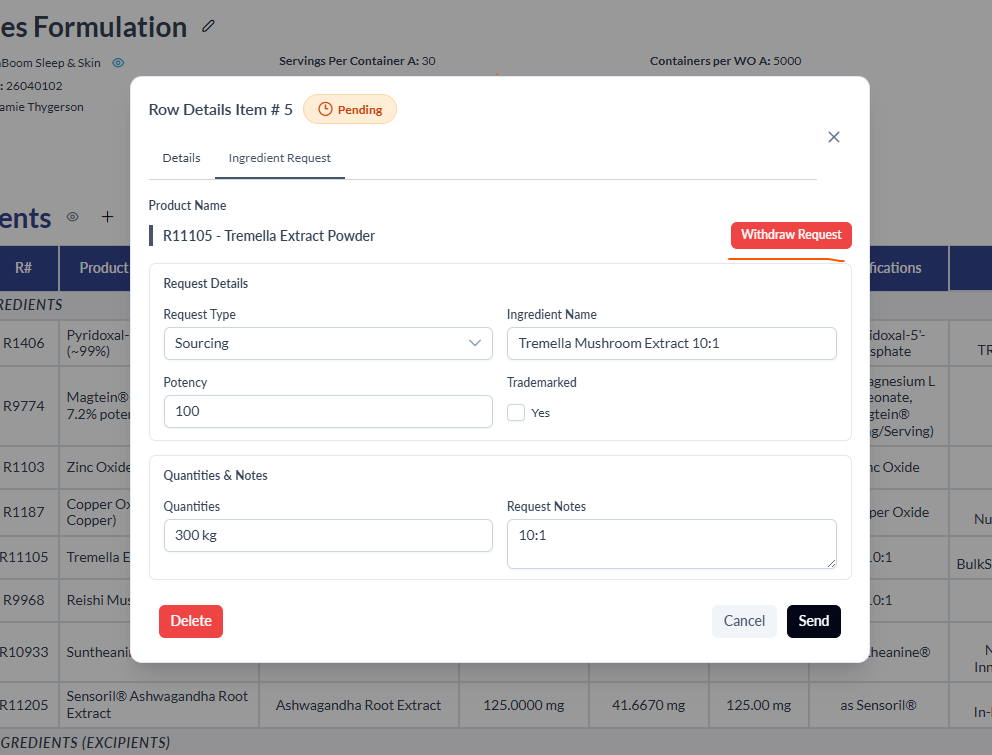Click the 125.0000 mg cell
The height and width of the screenshot is (755, 992).
(x=524, y=705)
